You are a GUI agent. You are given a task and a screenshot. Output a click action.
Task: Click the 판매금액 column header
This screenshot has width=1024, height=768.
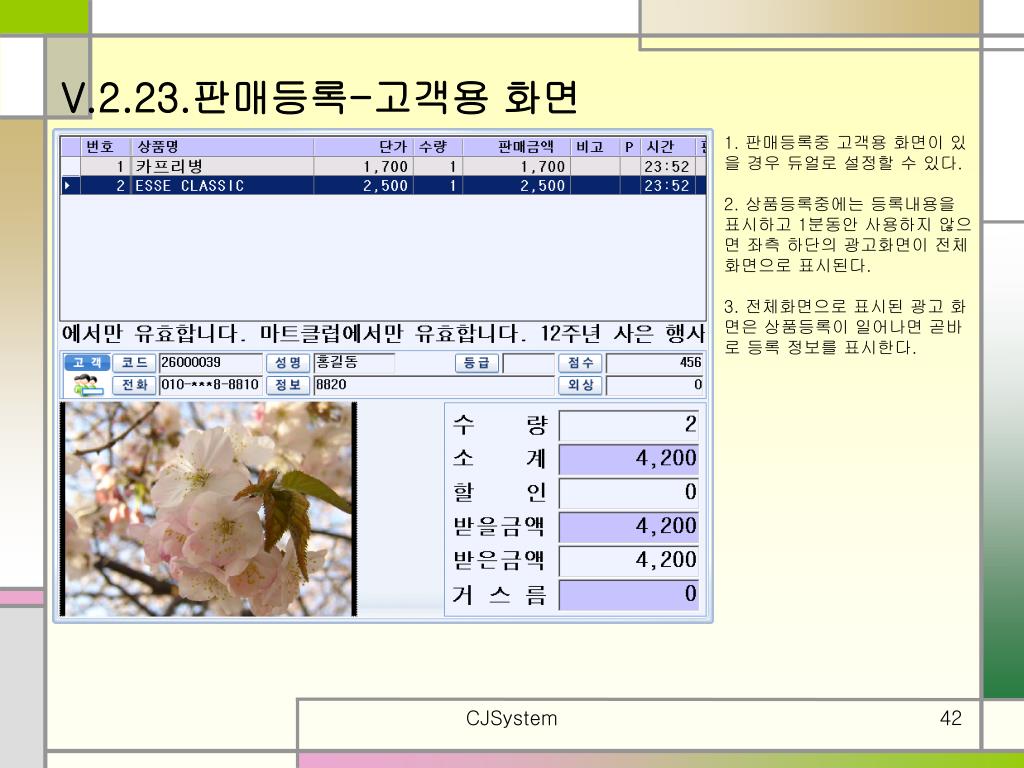517,147
